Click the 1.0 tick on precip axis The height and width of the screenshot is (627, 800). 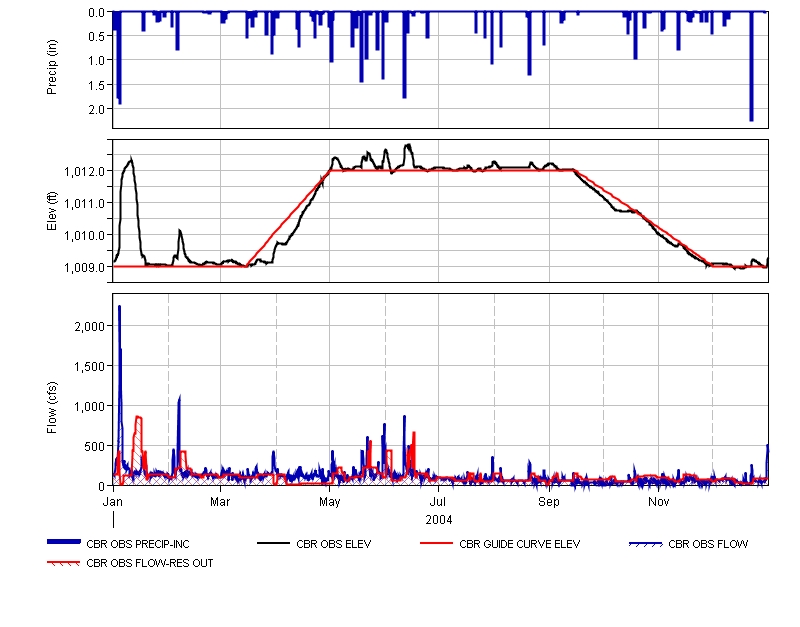click(x=96, y=61)
